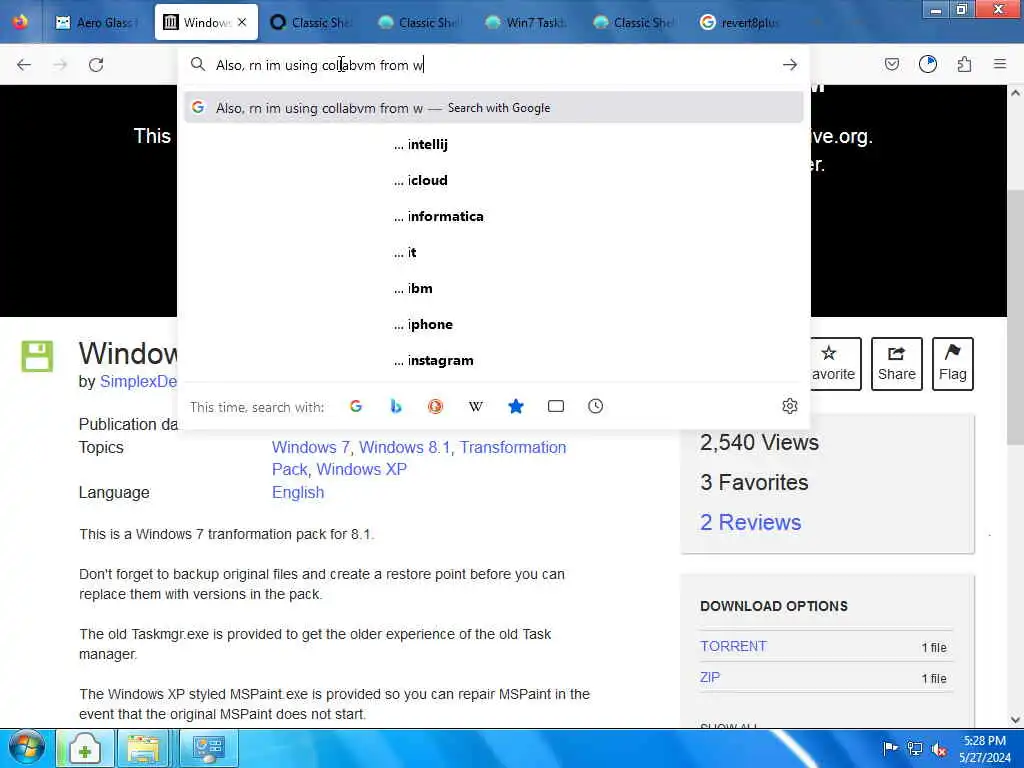The image size is (1024, 768).
Task: Click the Favorite button
Action: [835, 364]
